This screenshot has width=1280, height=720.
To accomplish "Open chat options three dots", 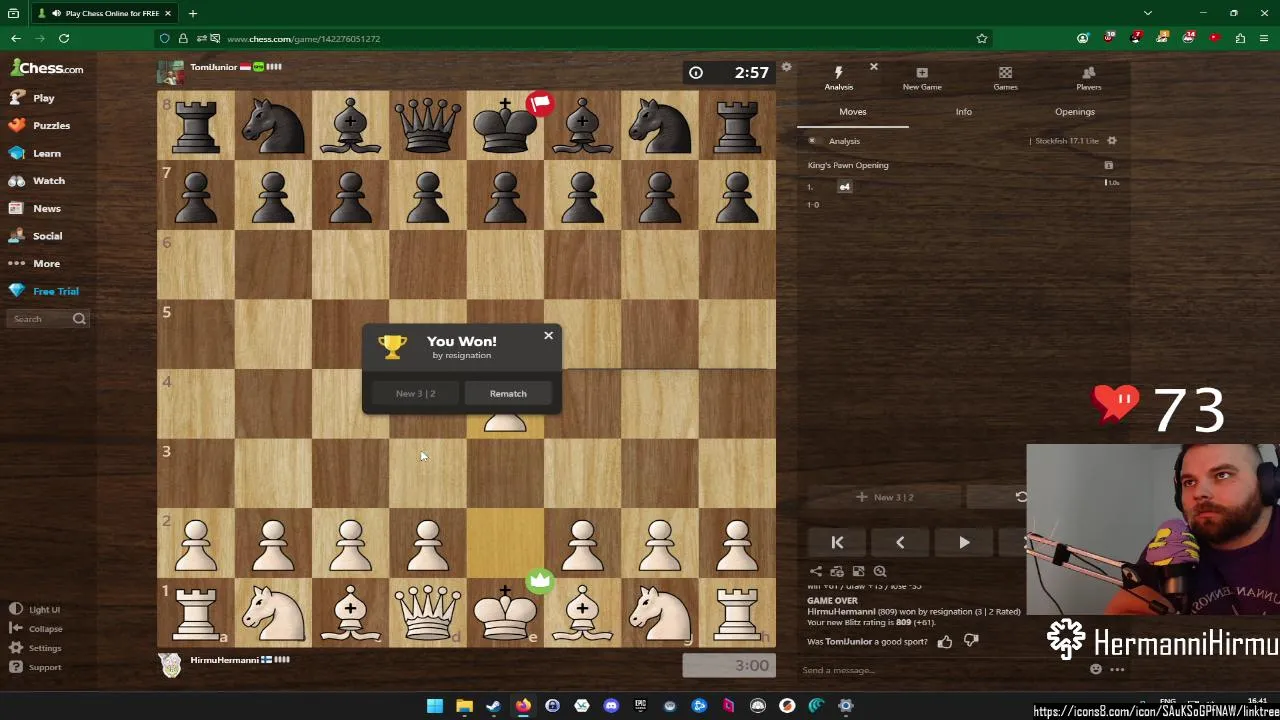I will pyautogui.click(x=1117, y=670).
